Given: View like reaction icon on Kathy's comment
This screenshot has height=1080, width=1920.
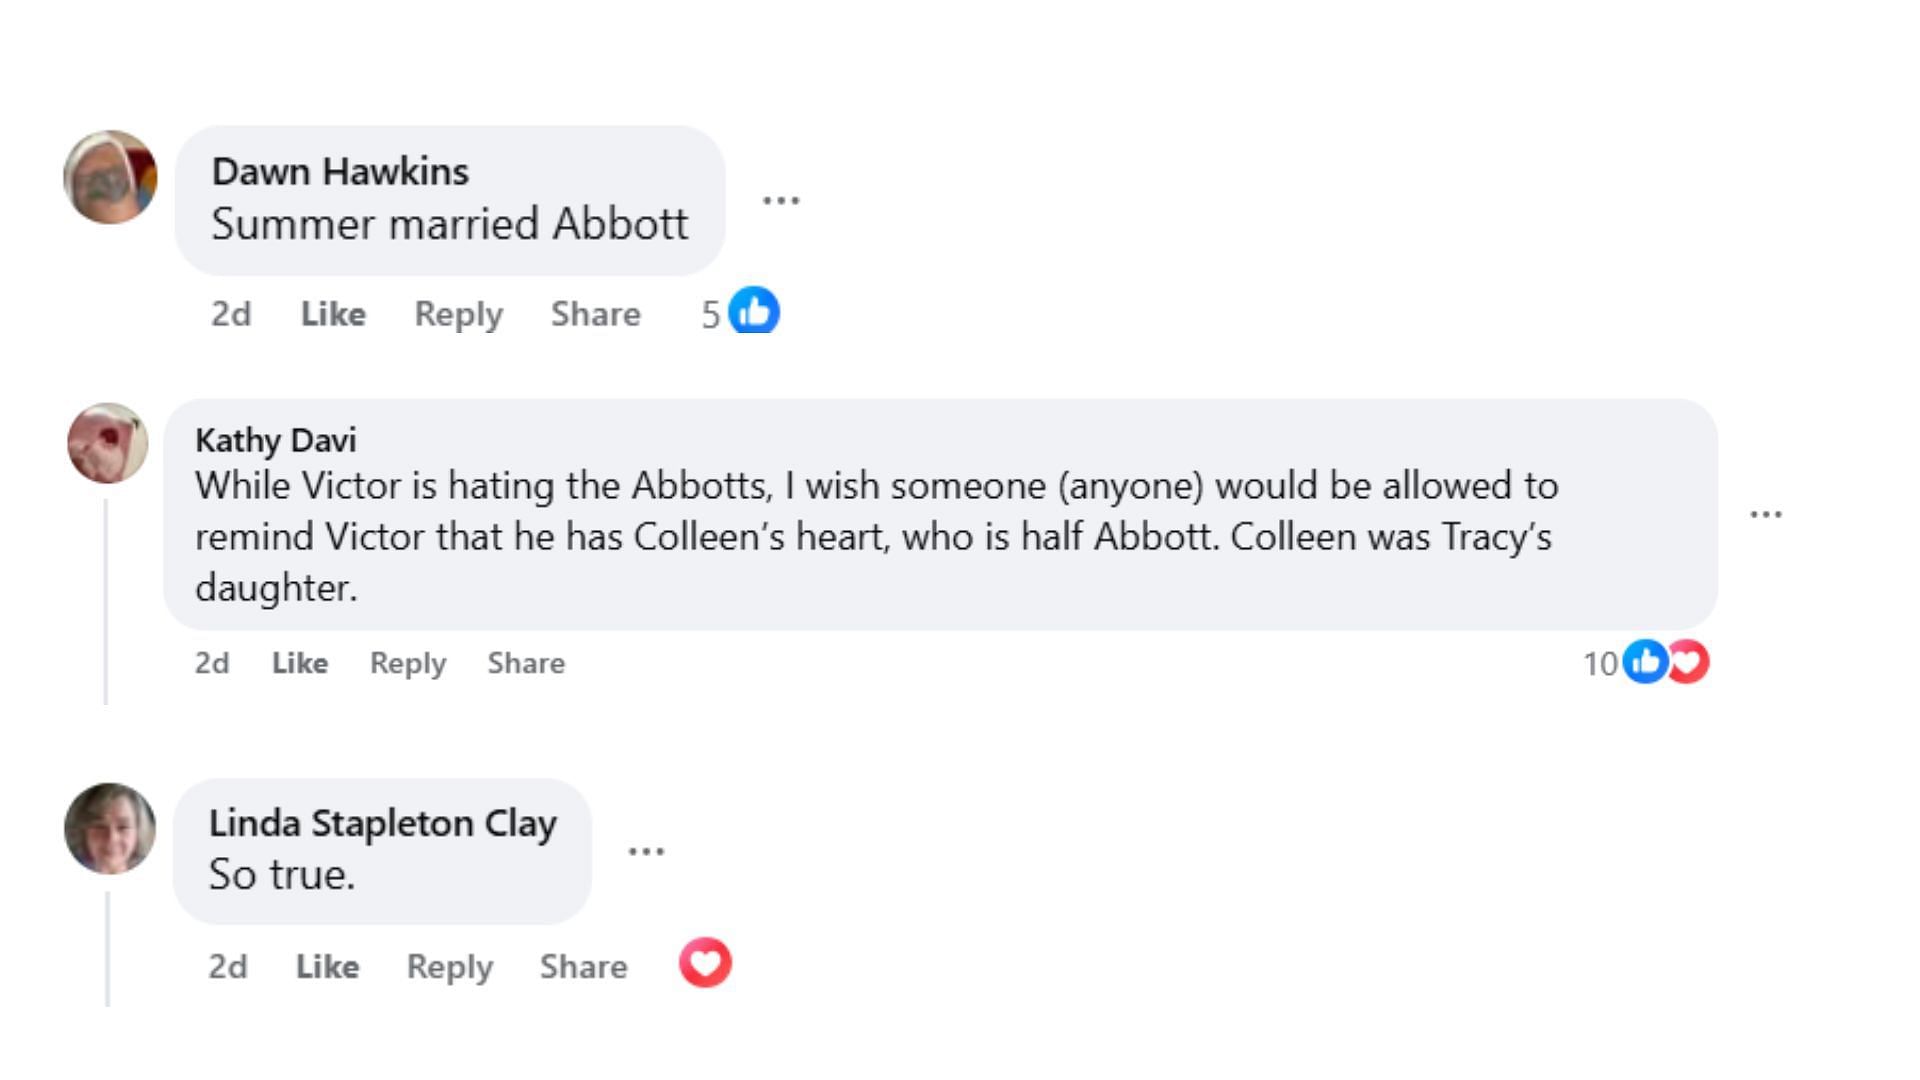Looking at the screenshot, I should (1643, 662).
